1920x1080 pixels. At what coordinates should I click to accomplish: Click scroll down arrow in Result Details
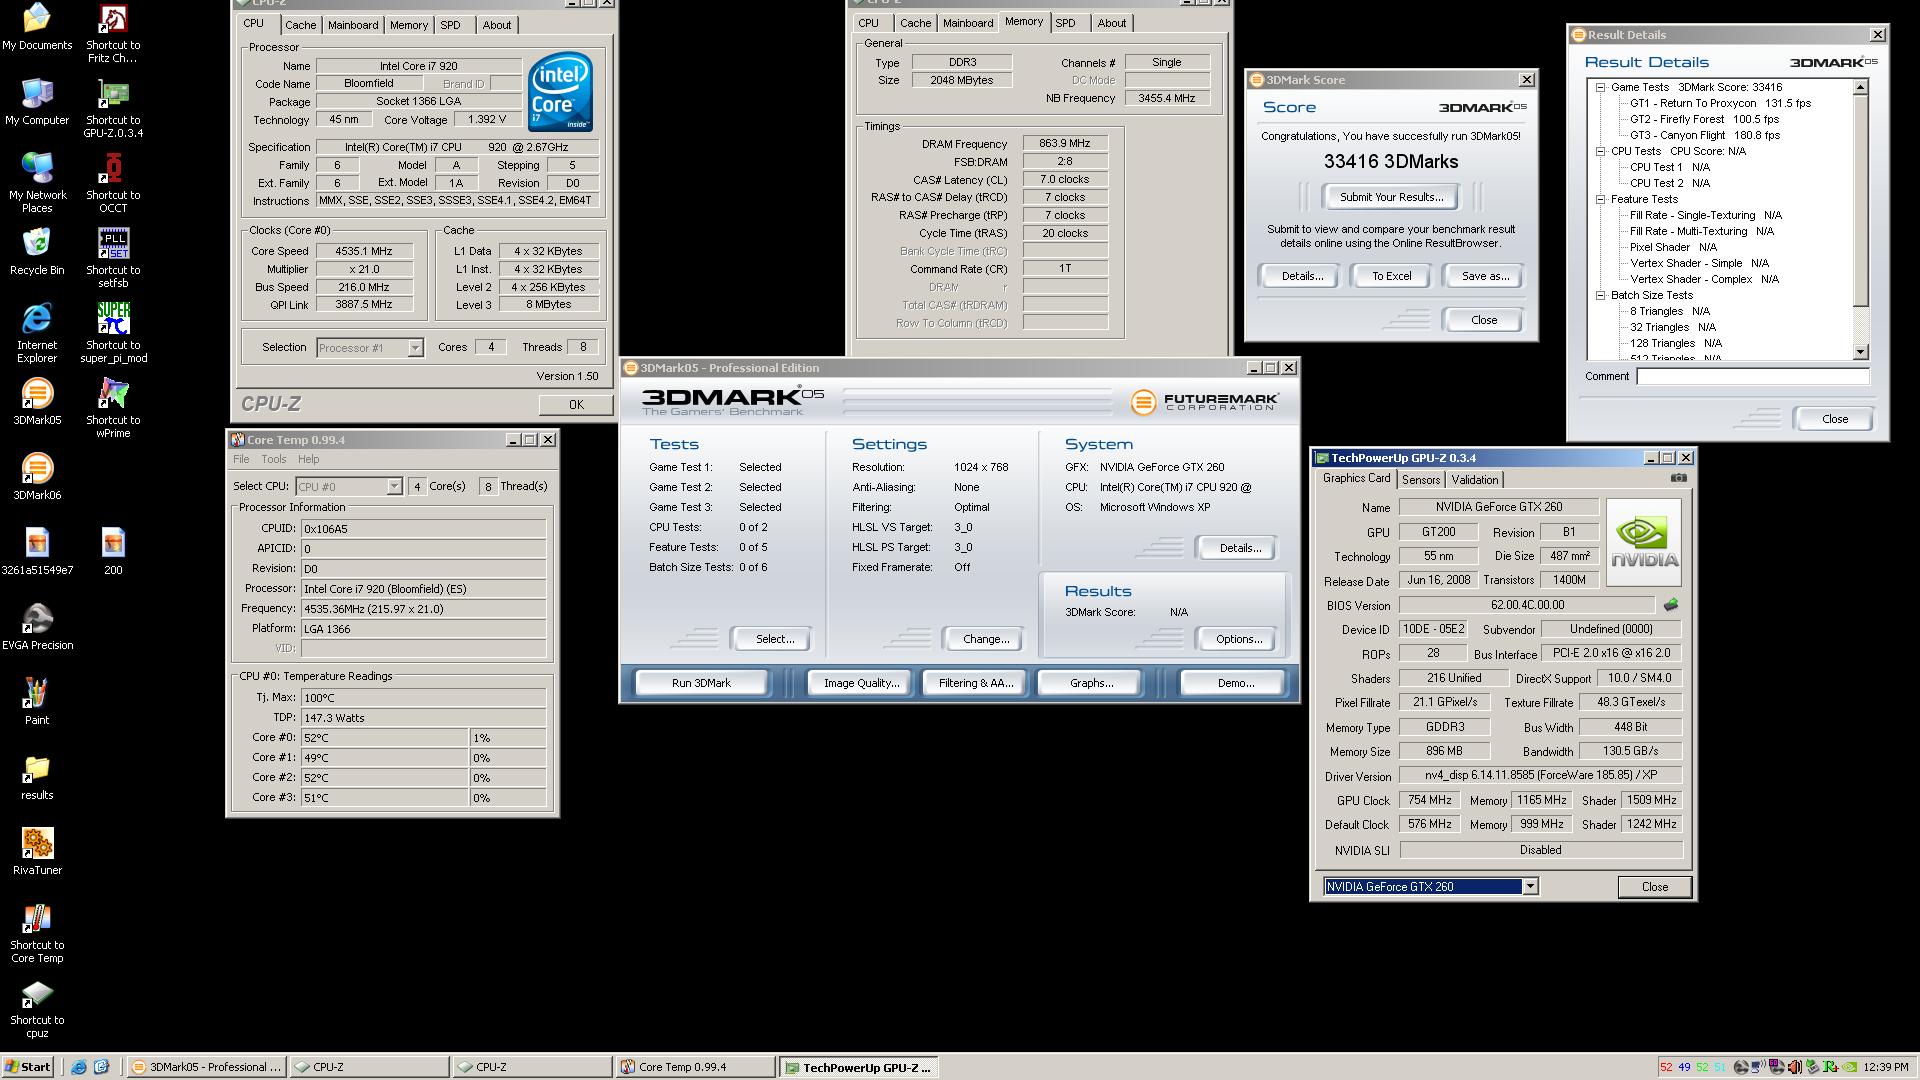[x=1860, y=352]
